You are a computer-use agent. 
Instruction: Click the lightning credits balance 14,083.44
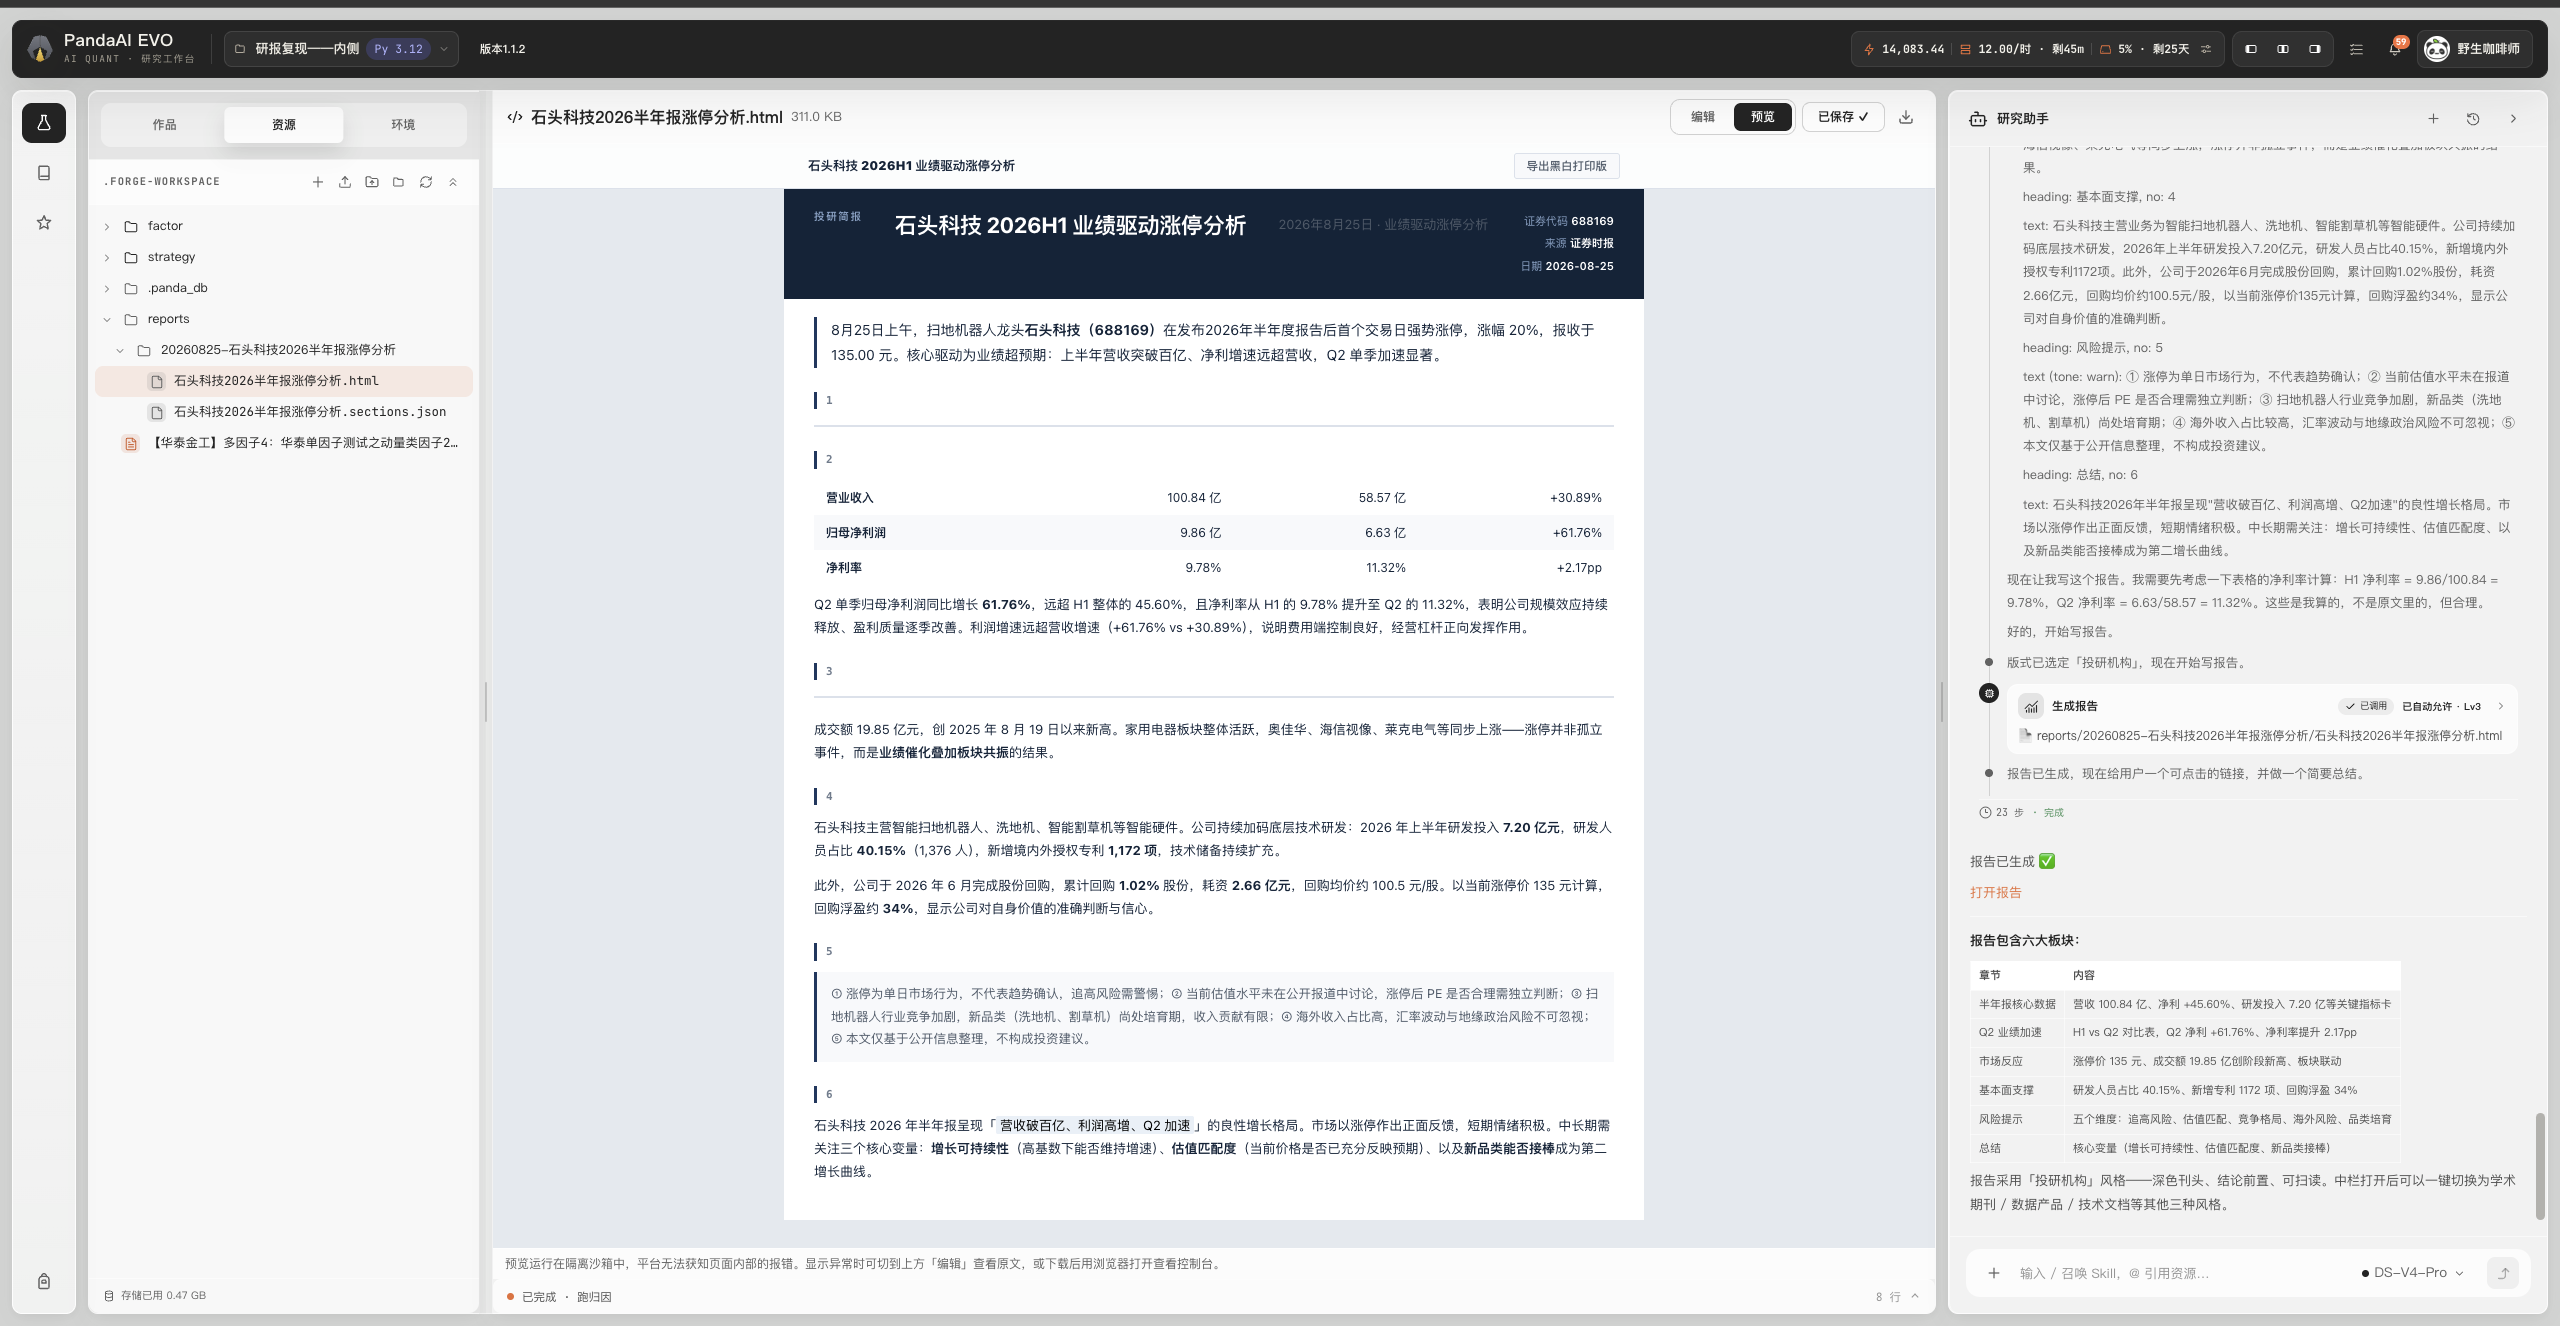(x=1904, y=49)
